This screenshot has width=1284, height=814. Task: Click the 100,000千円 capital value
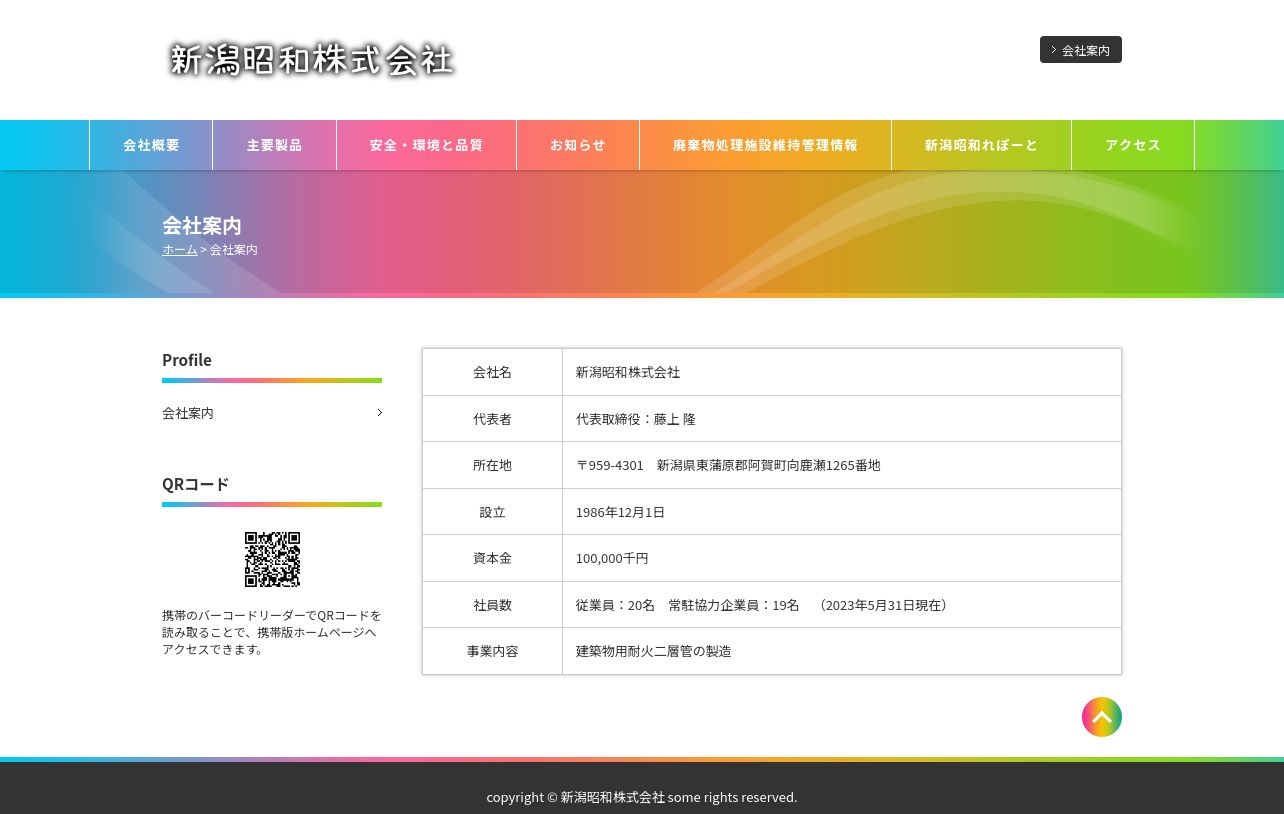pyautogui.click(x=612, y=558)
